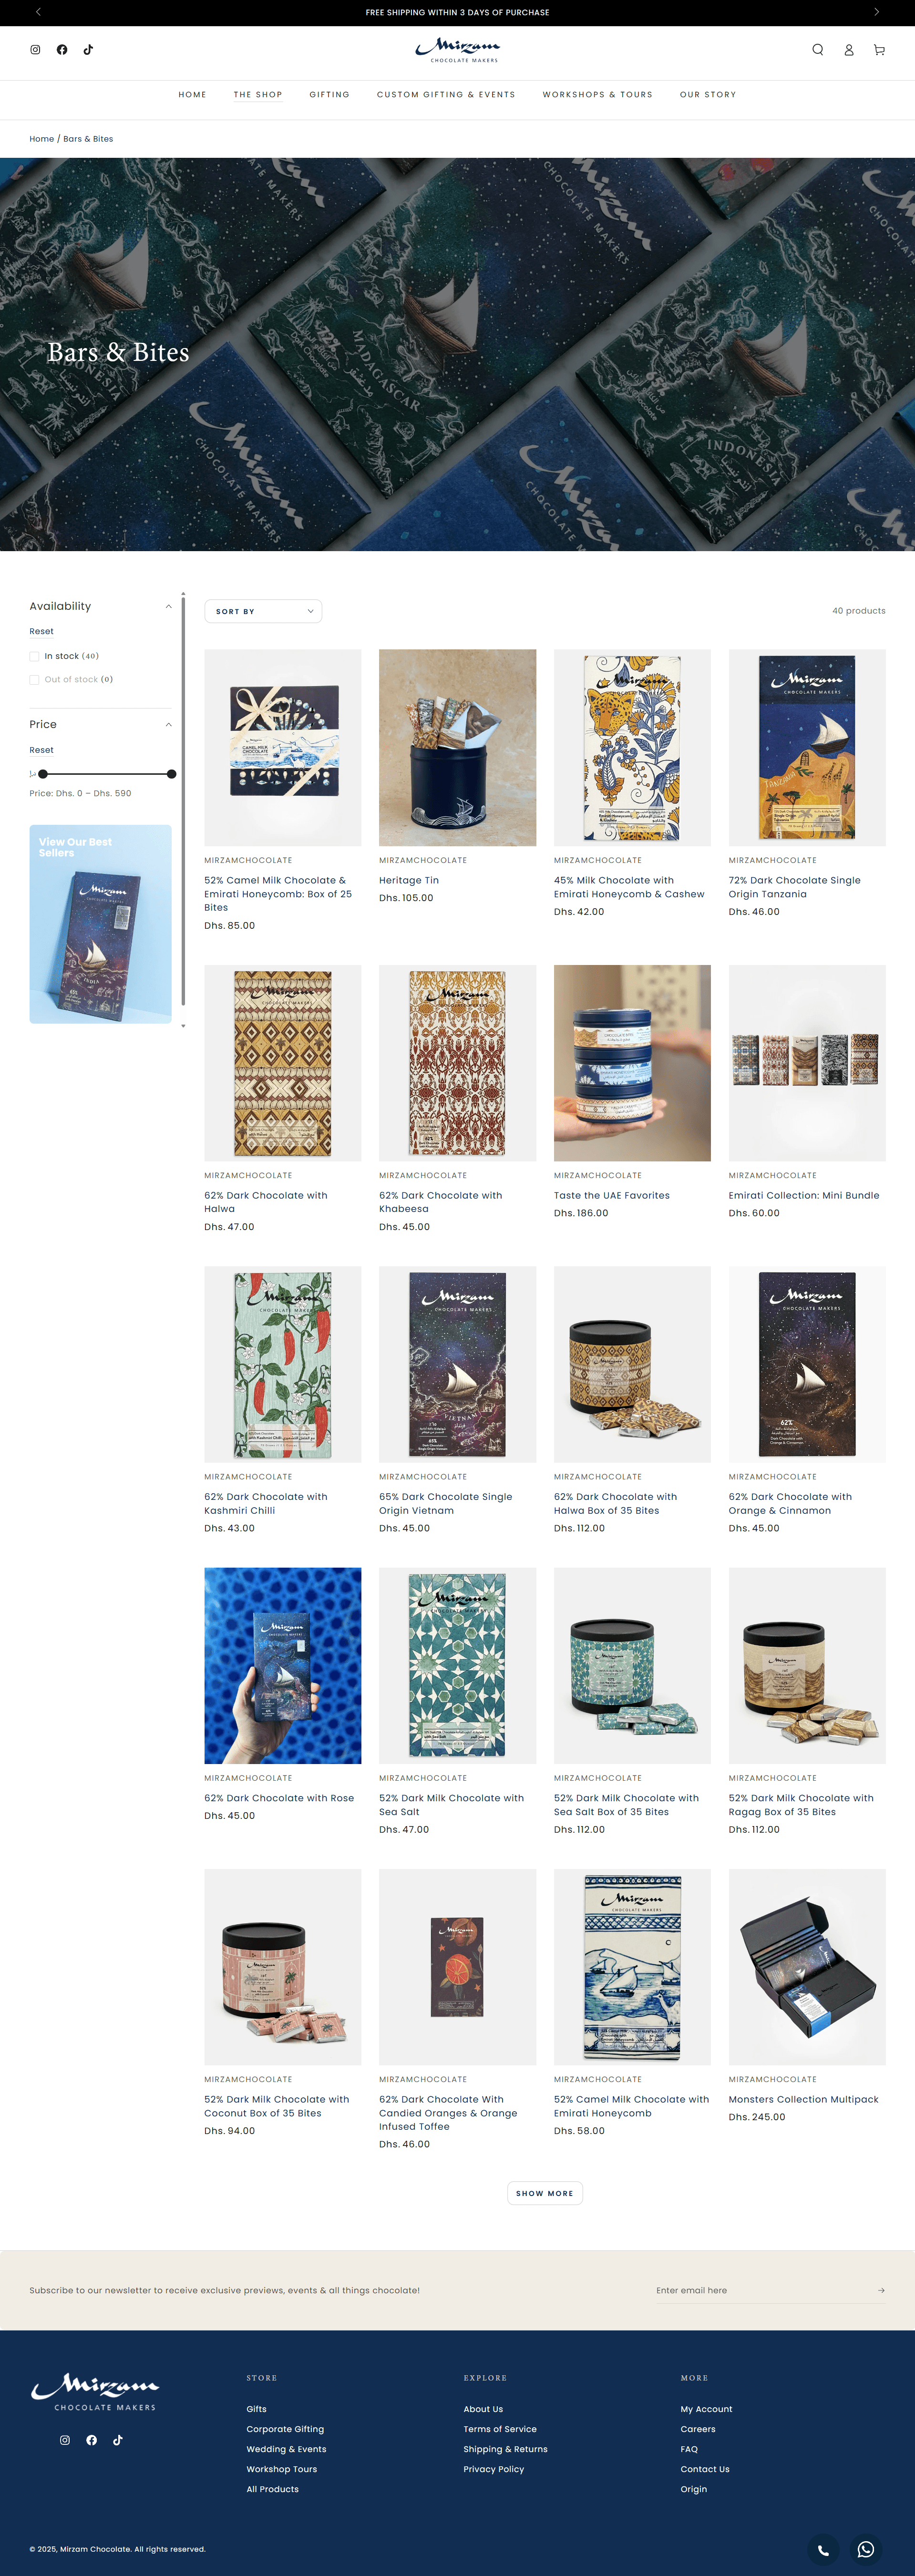Click the phone call floating icon
915x2576 pixels.
coord(823,2549)
